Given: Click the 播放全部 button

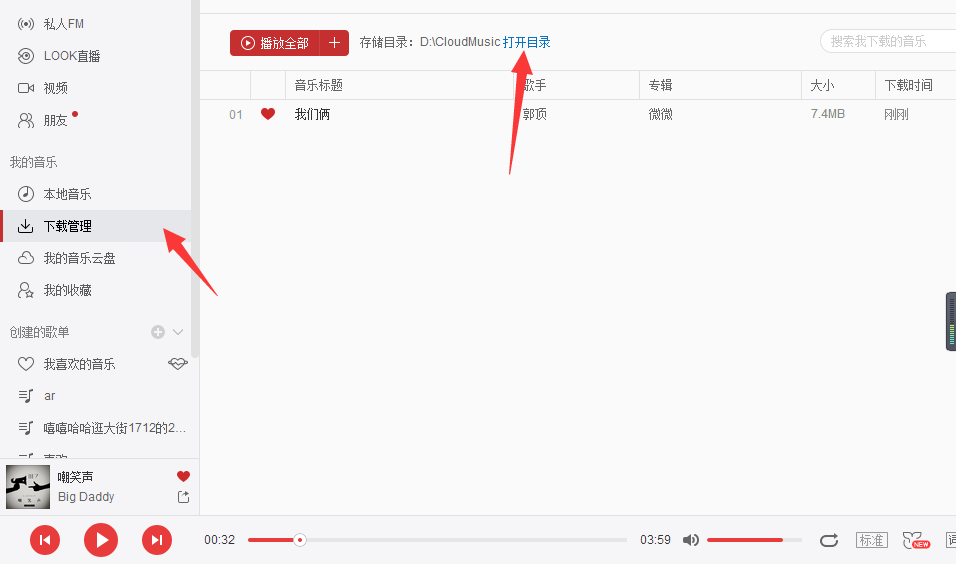Looking at the screenshot, I should [275, 43].
